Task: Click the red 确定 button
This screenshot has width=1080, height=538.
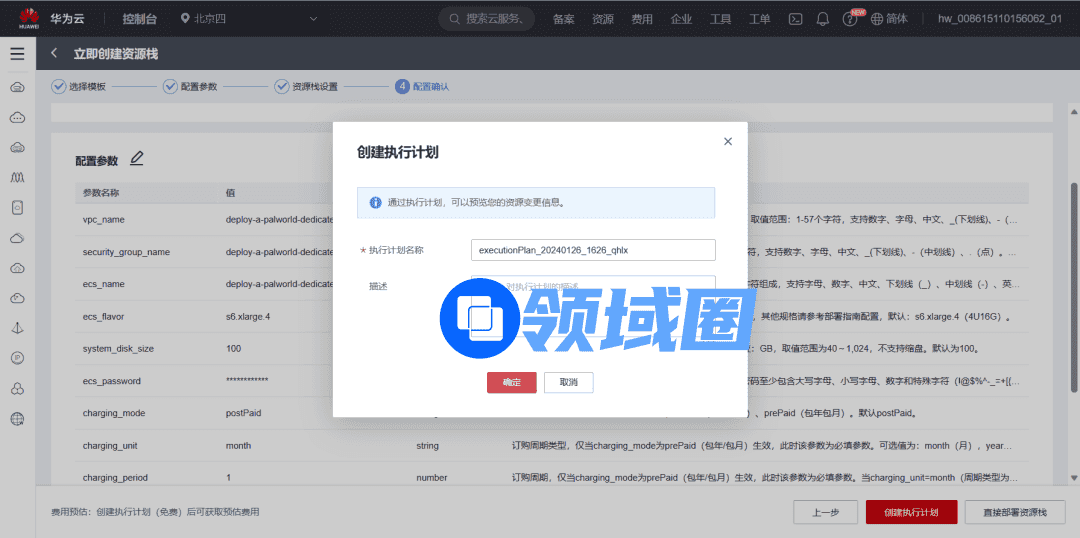Action: click(x=511, y=382)
